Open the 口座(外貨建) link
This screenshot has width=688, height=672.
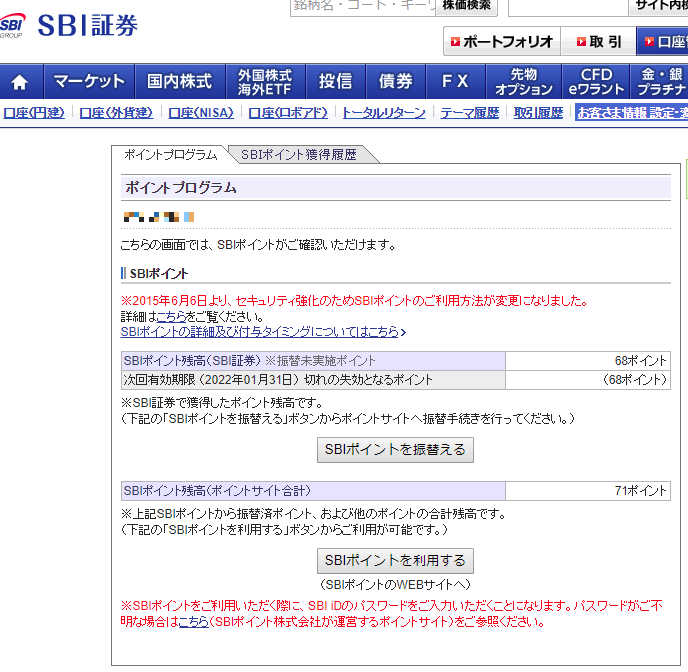(x=116, y=113)
